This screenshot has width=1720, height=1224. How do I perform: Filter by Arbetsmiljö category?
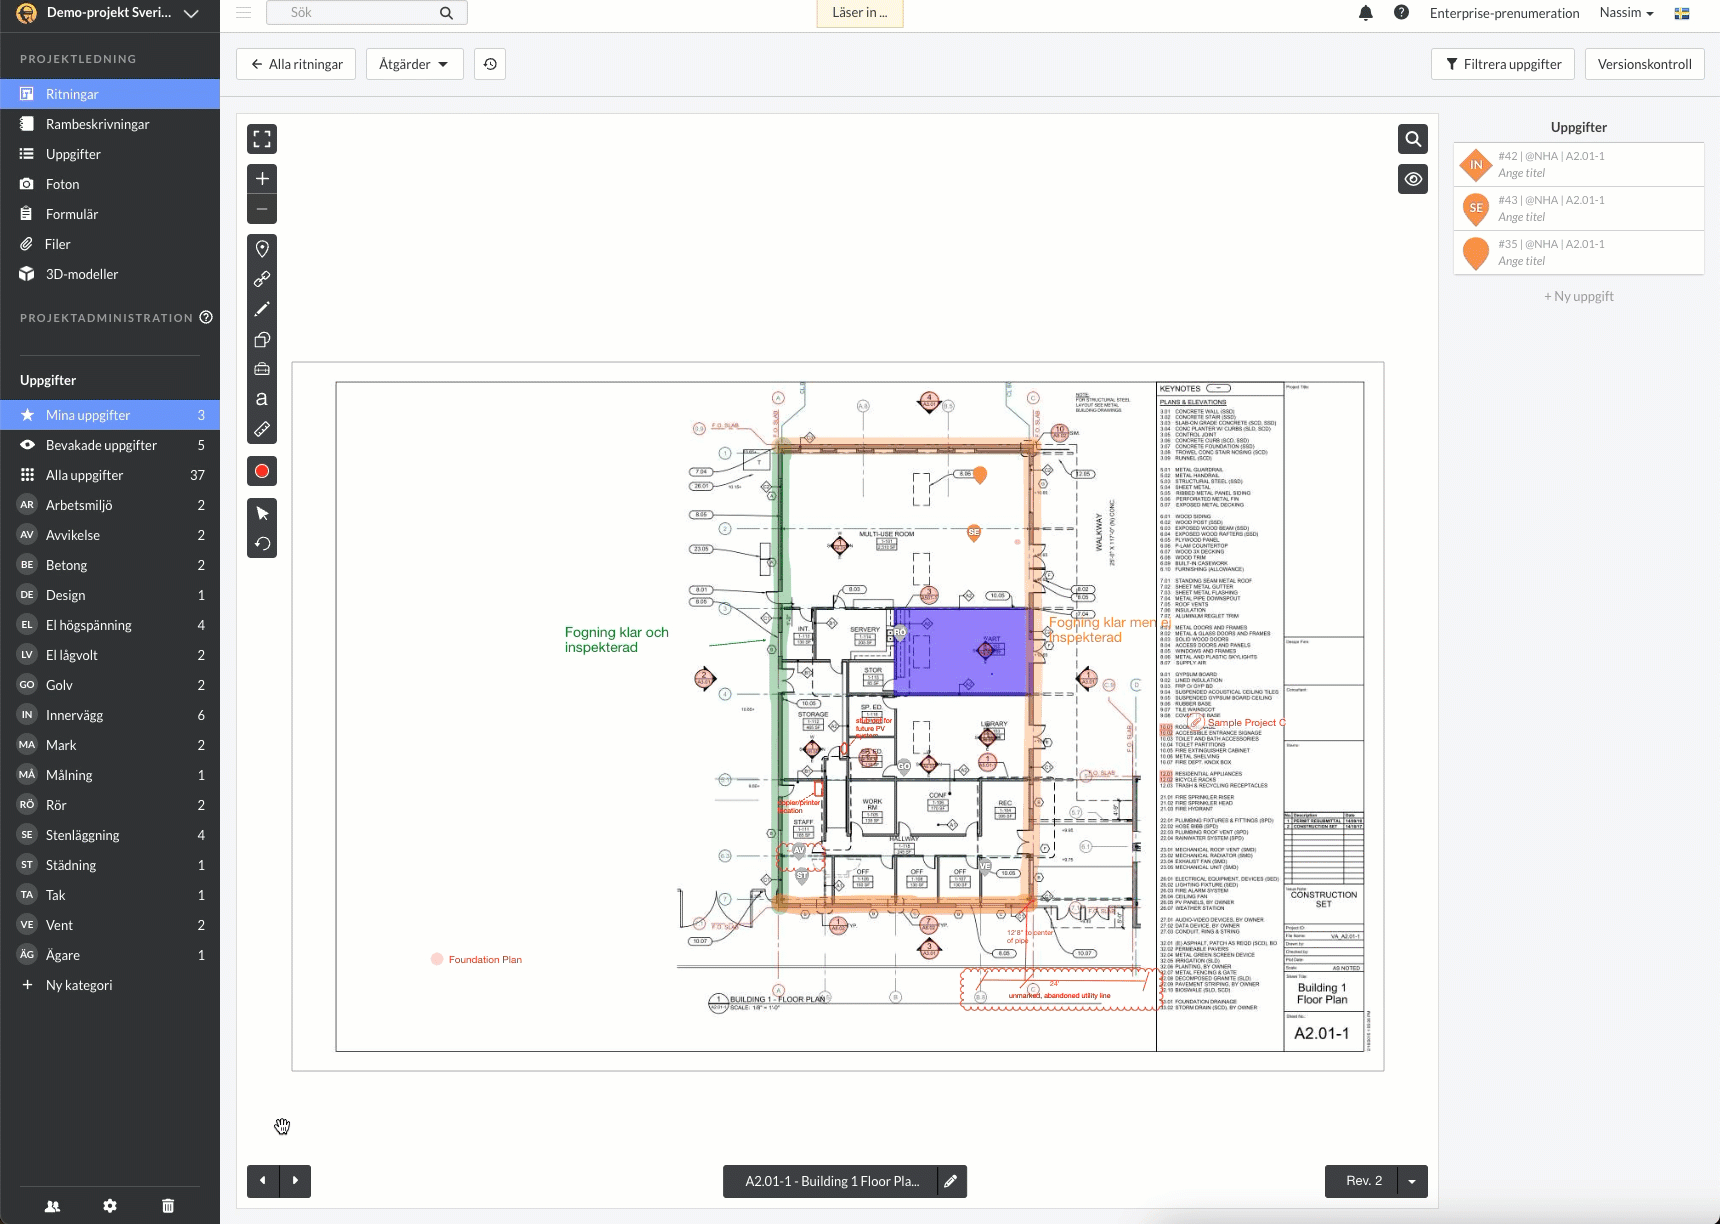110,505
